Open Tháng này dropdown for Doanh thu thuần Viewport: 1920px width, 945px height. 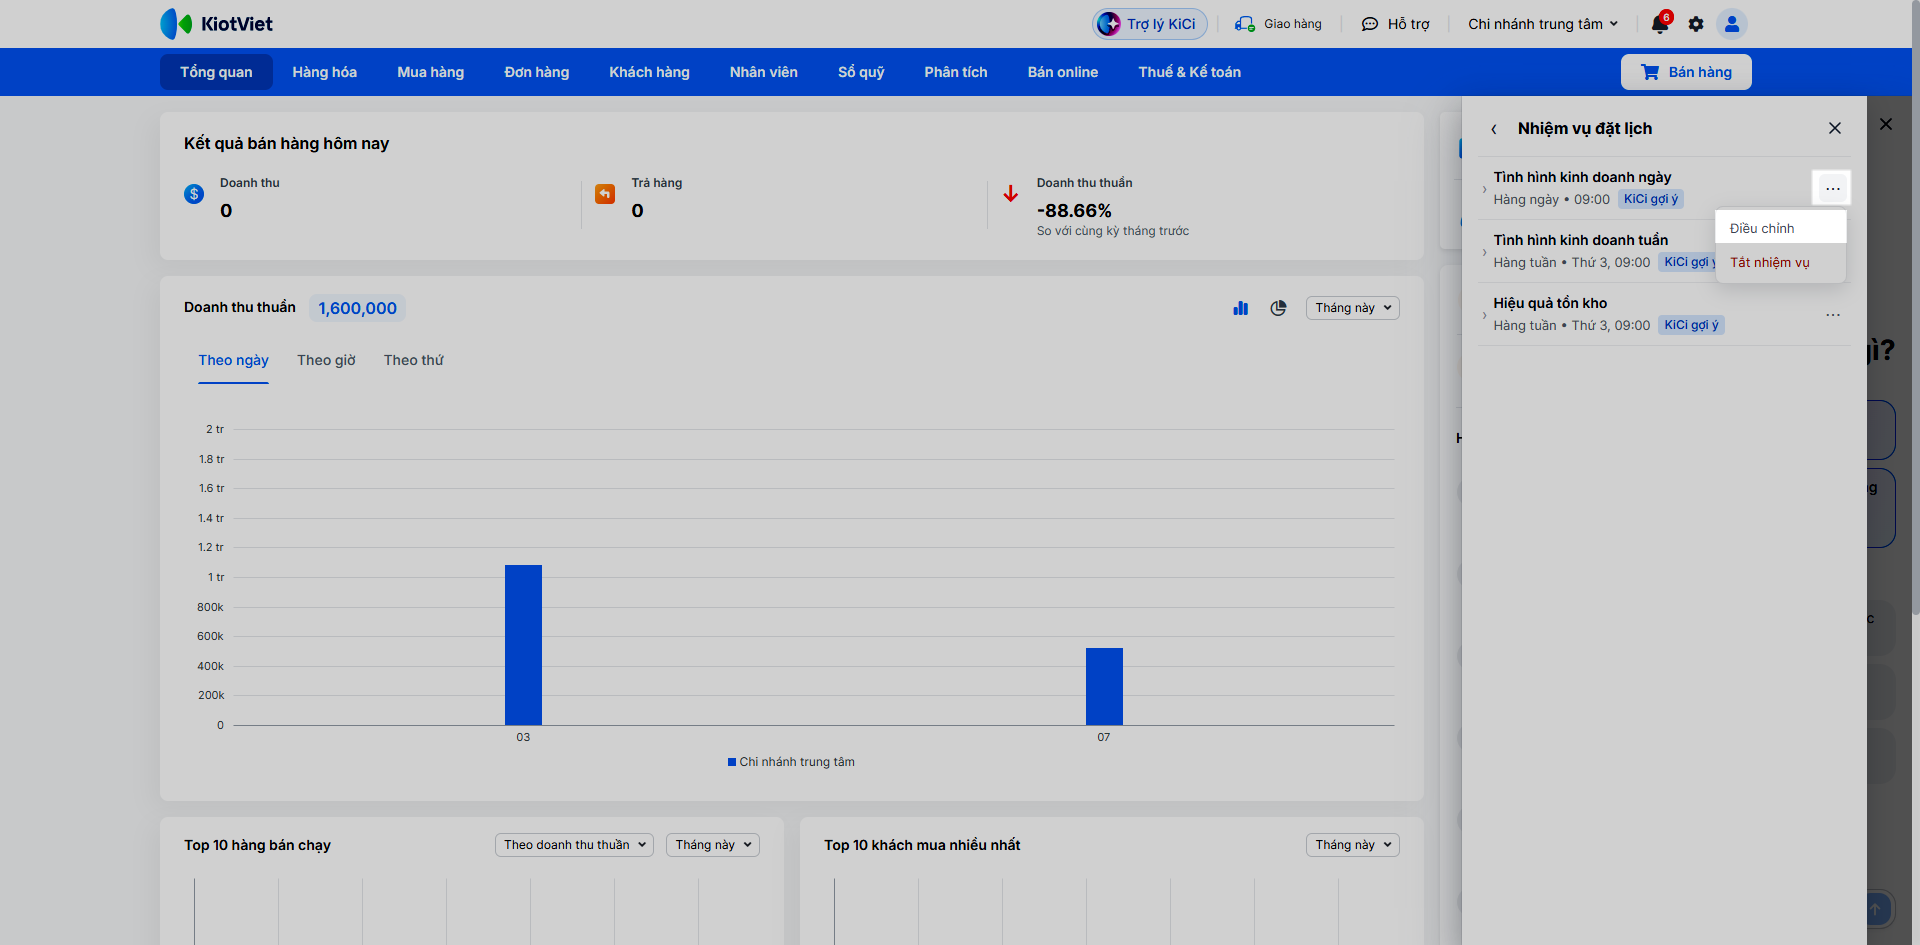pos(1352,308)
